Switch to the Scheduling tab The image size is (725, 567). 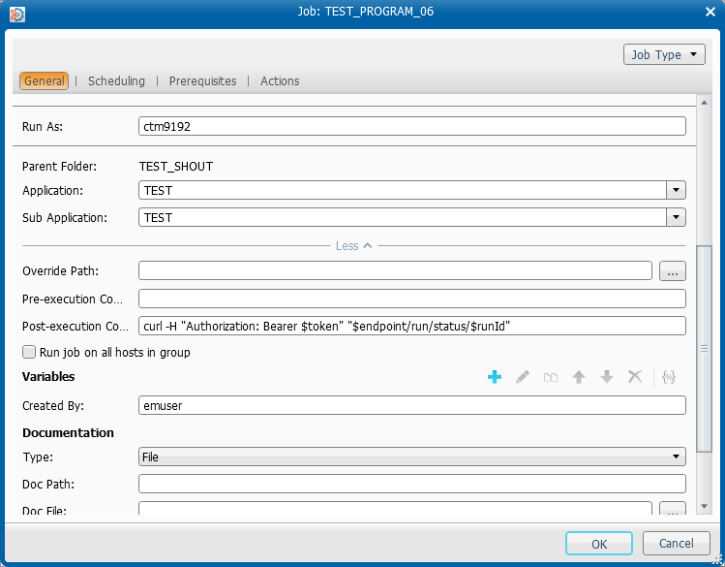[x=116, y=81]
